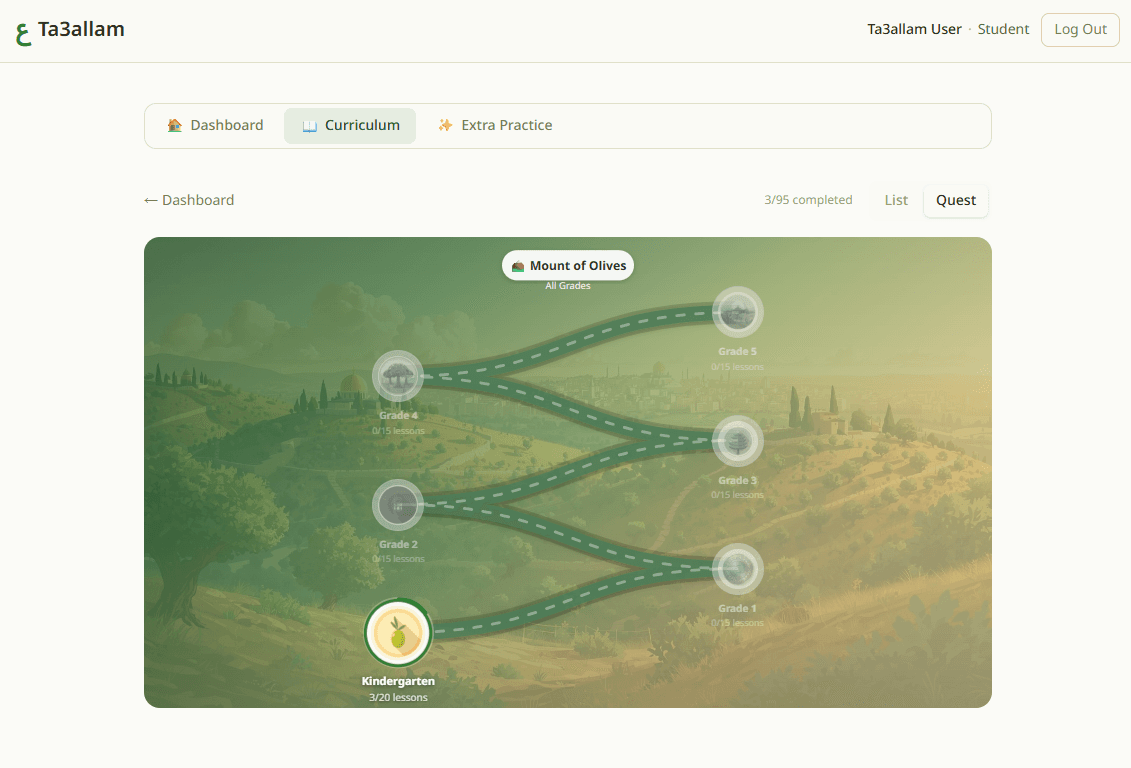This screenshot has height=768, width=1131.
Task: Click the Grade 3 label
Action: coord(737,480)
